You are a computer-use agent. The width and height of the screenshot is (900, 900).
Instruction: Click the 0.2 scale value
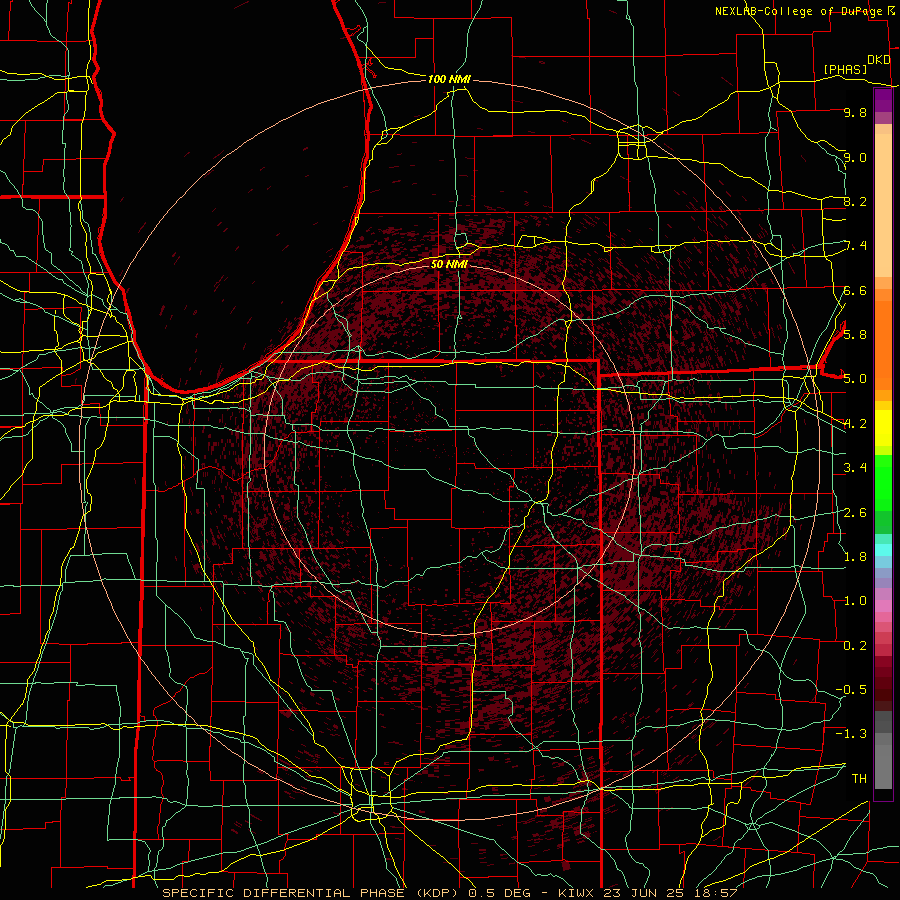(855, 645)
